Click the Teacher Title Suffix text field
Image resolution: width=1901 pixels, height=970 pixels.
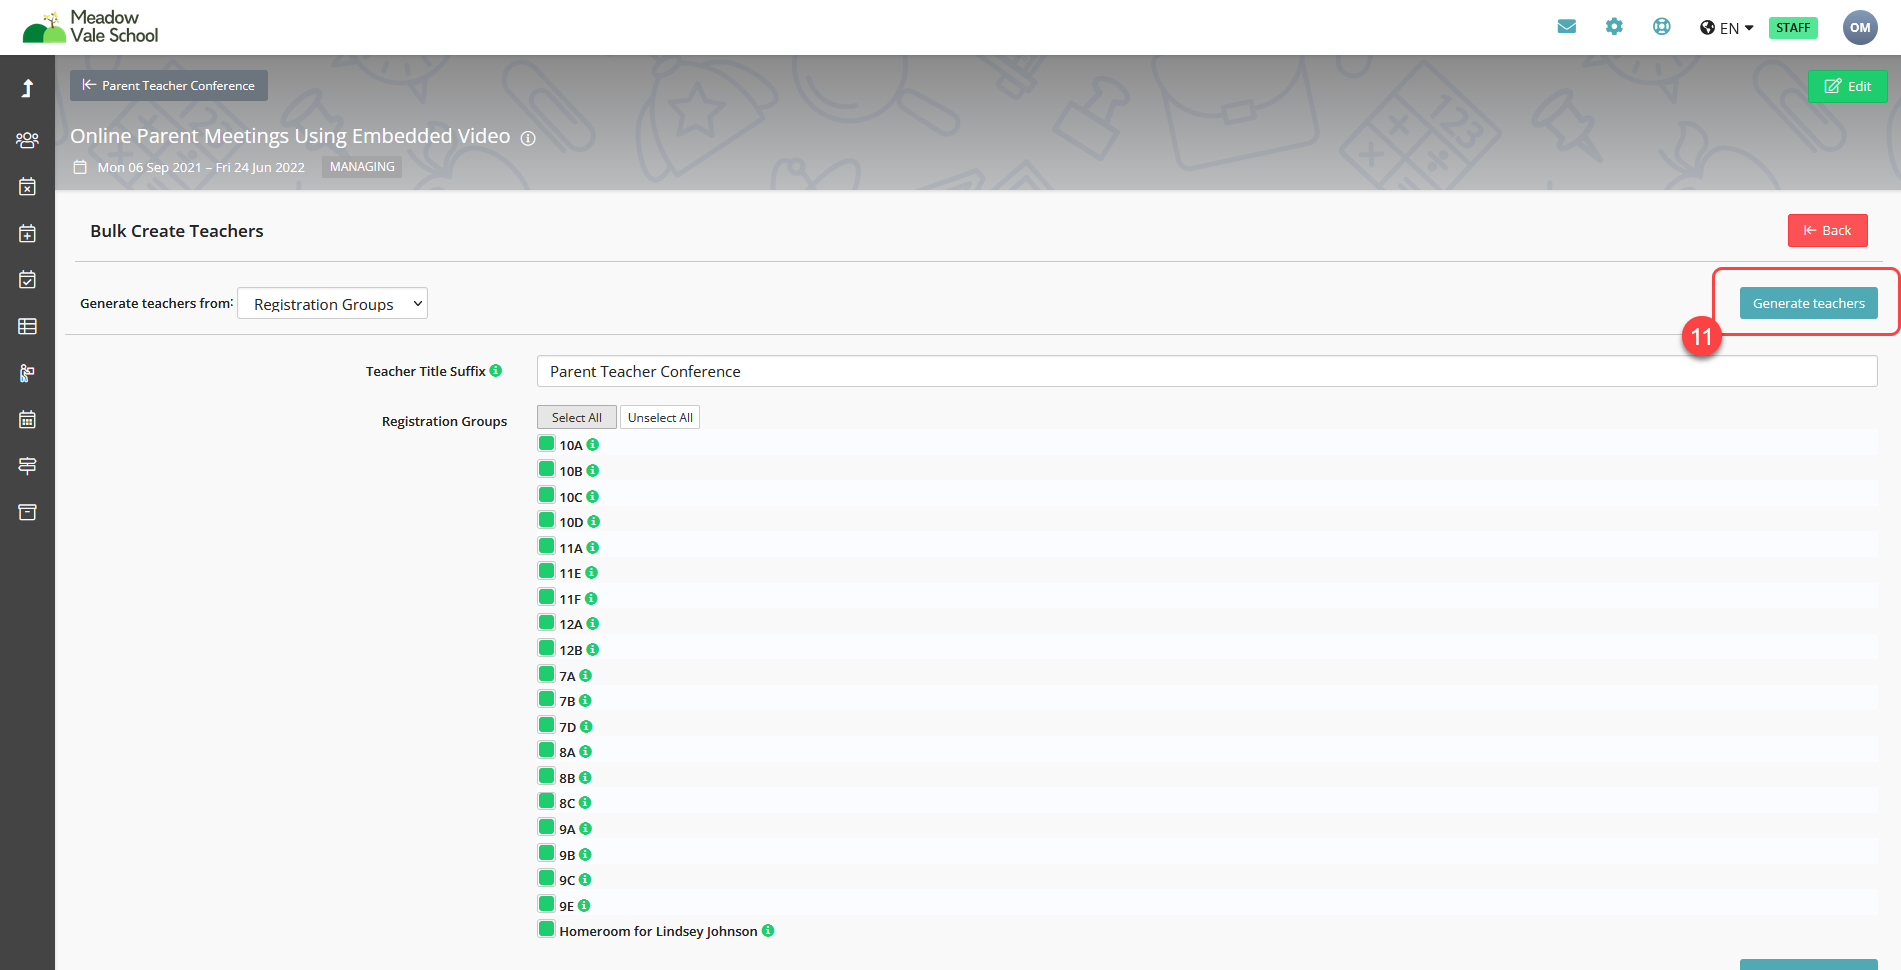click(1206, 371)
